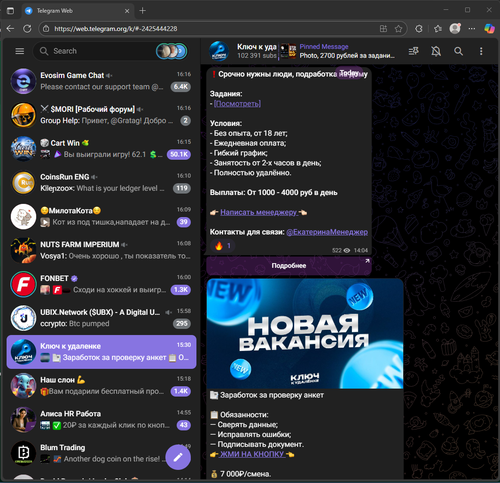This screenshot has height=483, width=500.
Task: Click the 6.4K unread badge on Evosim
Action: point(181,87)
